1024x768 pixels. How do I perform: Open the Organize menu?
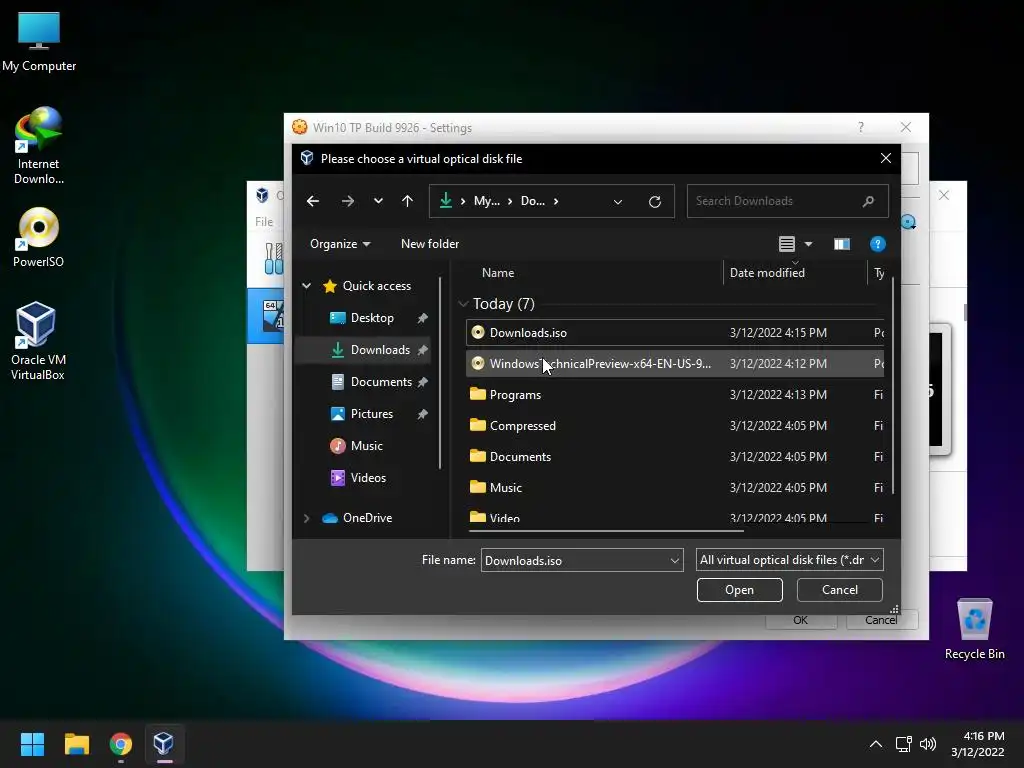(x=340, y=244)
